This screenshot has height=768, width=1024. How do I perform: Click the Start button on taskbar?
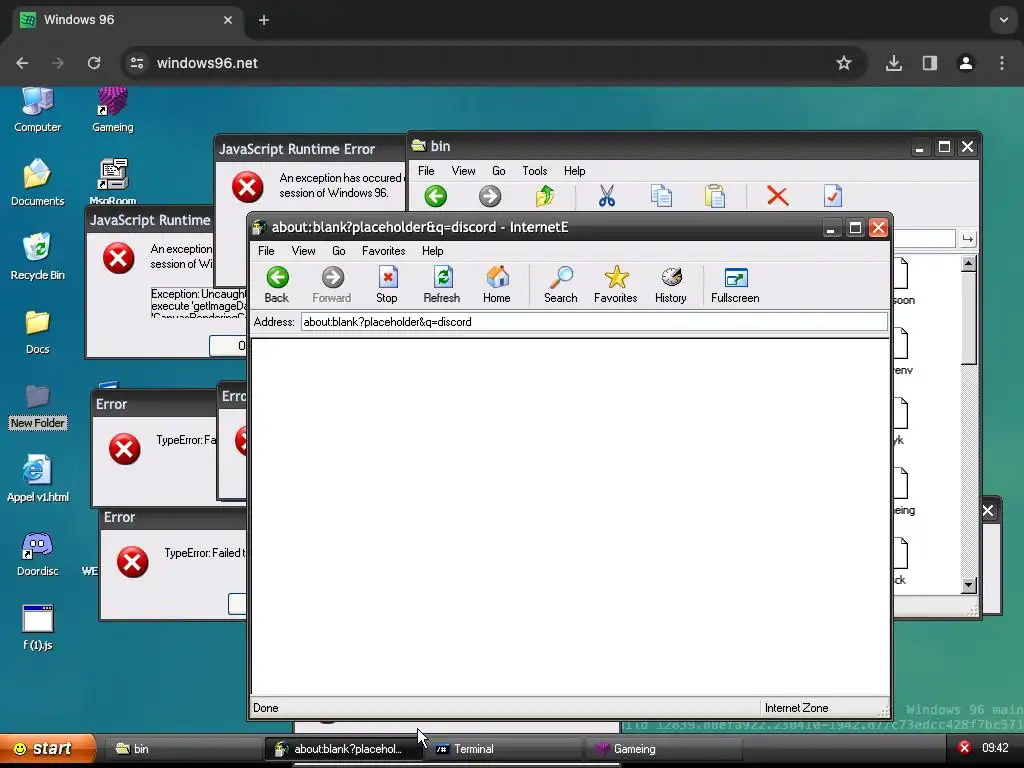click(x=47, y=748)
